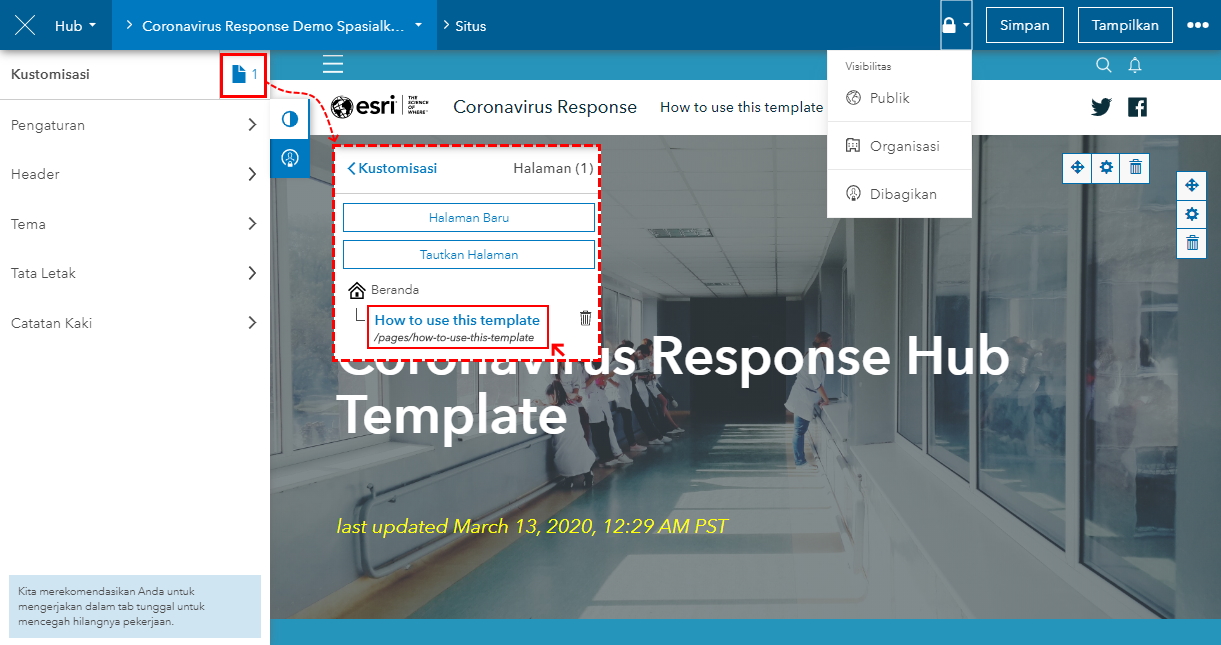
Task: Click the Visibilitas heading in the dropdown
Action: tap(868, 66)
